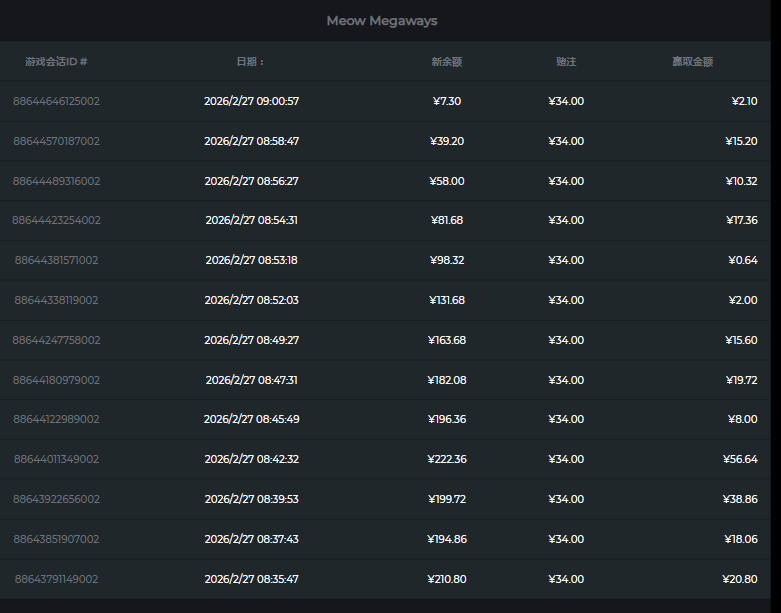Open session ID 88644646125002
The image size is (781, 613).
56,101
